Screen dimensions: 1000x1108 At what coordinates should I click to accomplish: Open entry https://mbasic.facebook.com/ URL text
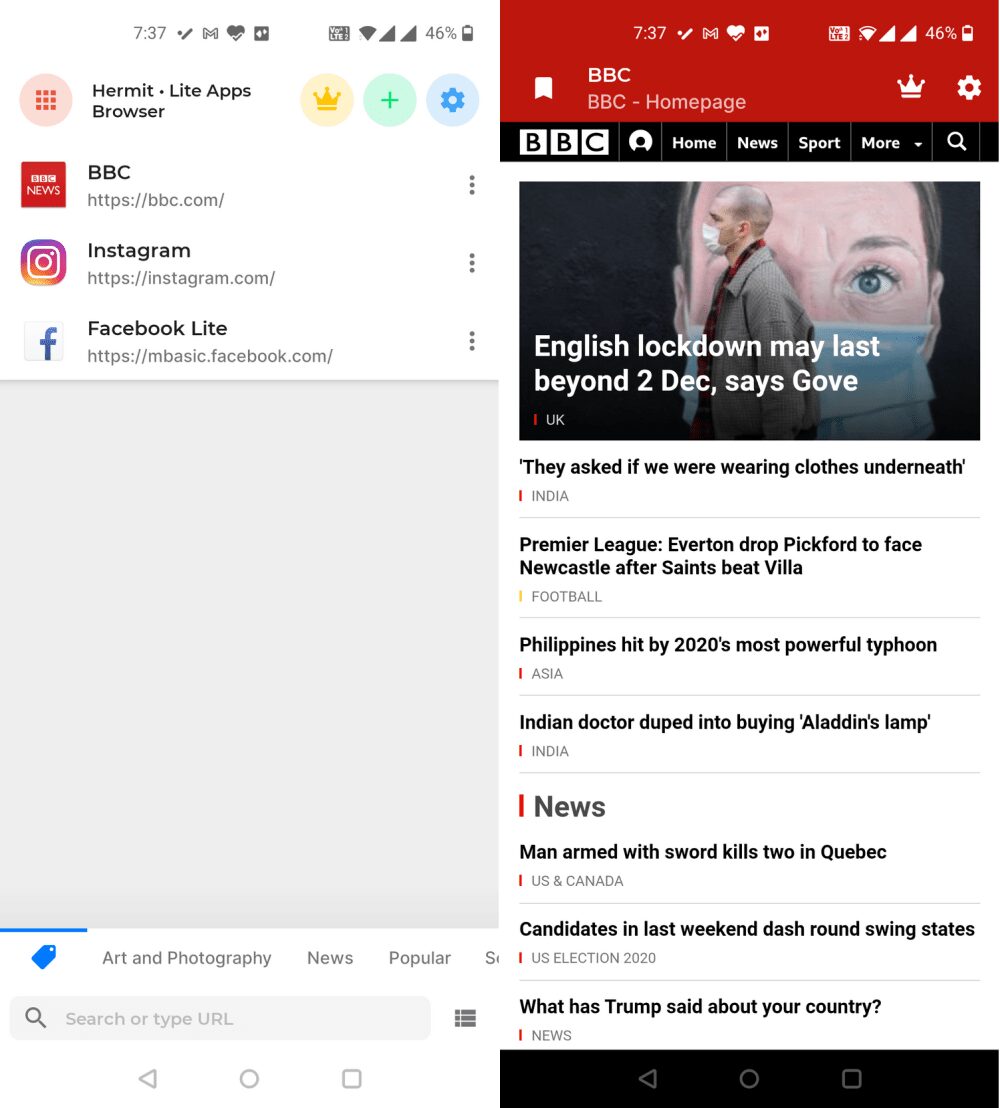point(210,356)
